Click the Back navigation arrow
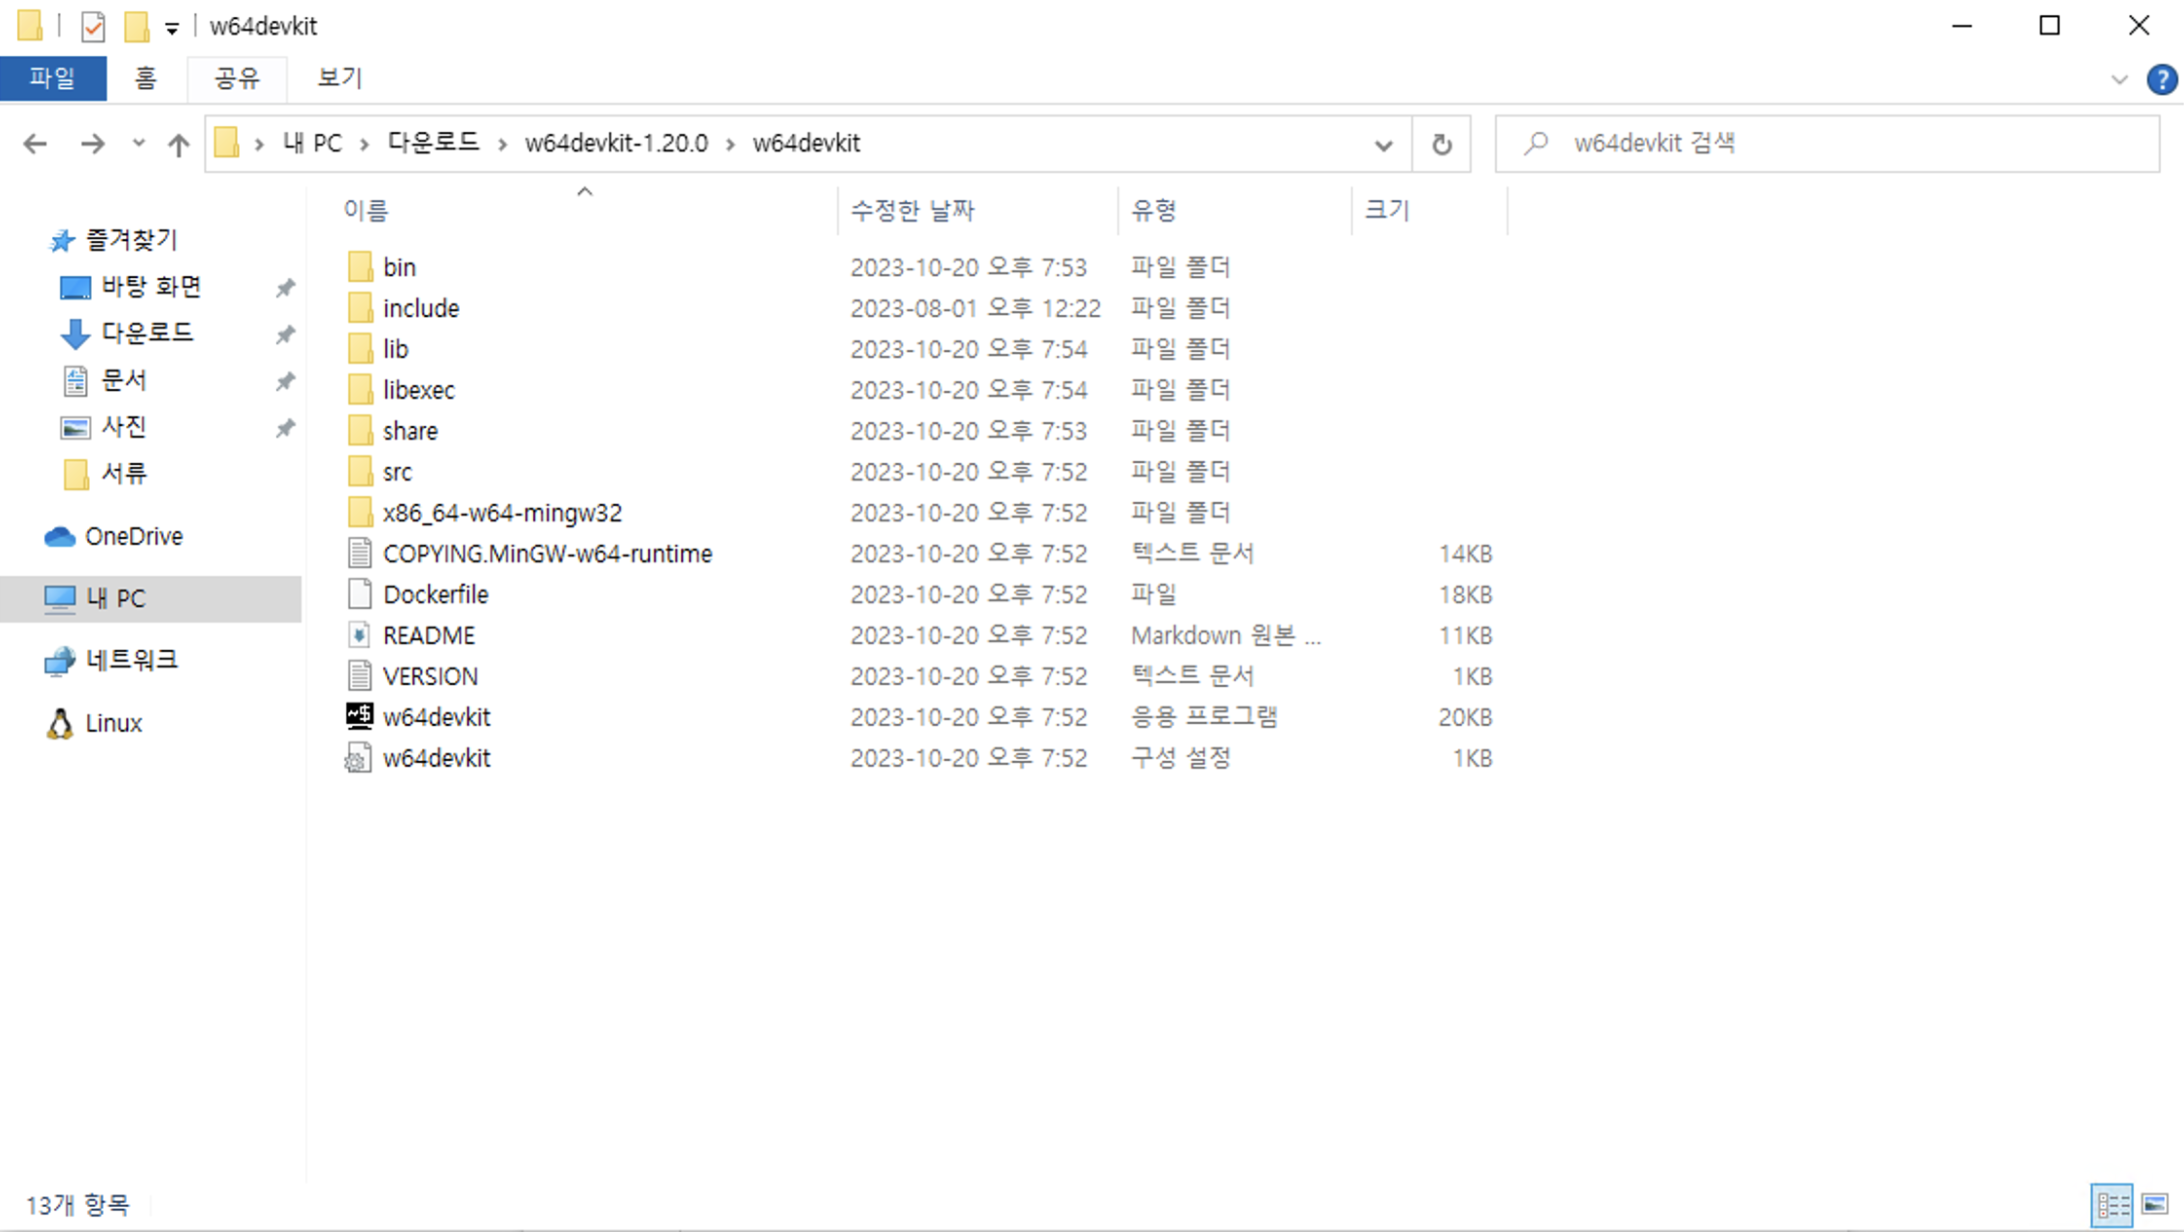 [35, 144]
